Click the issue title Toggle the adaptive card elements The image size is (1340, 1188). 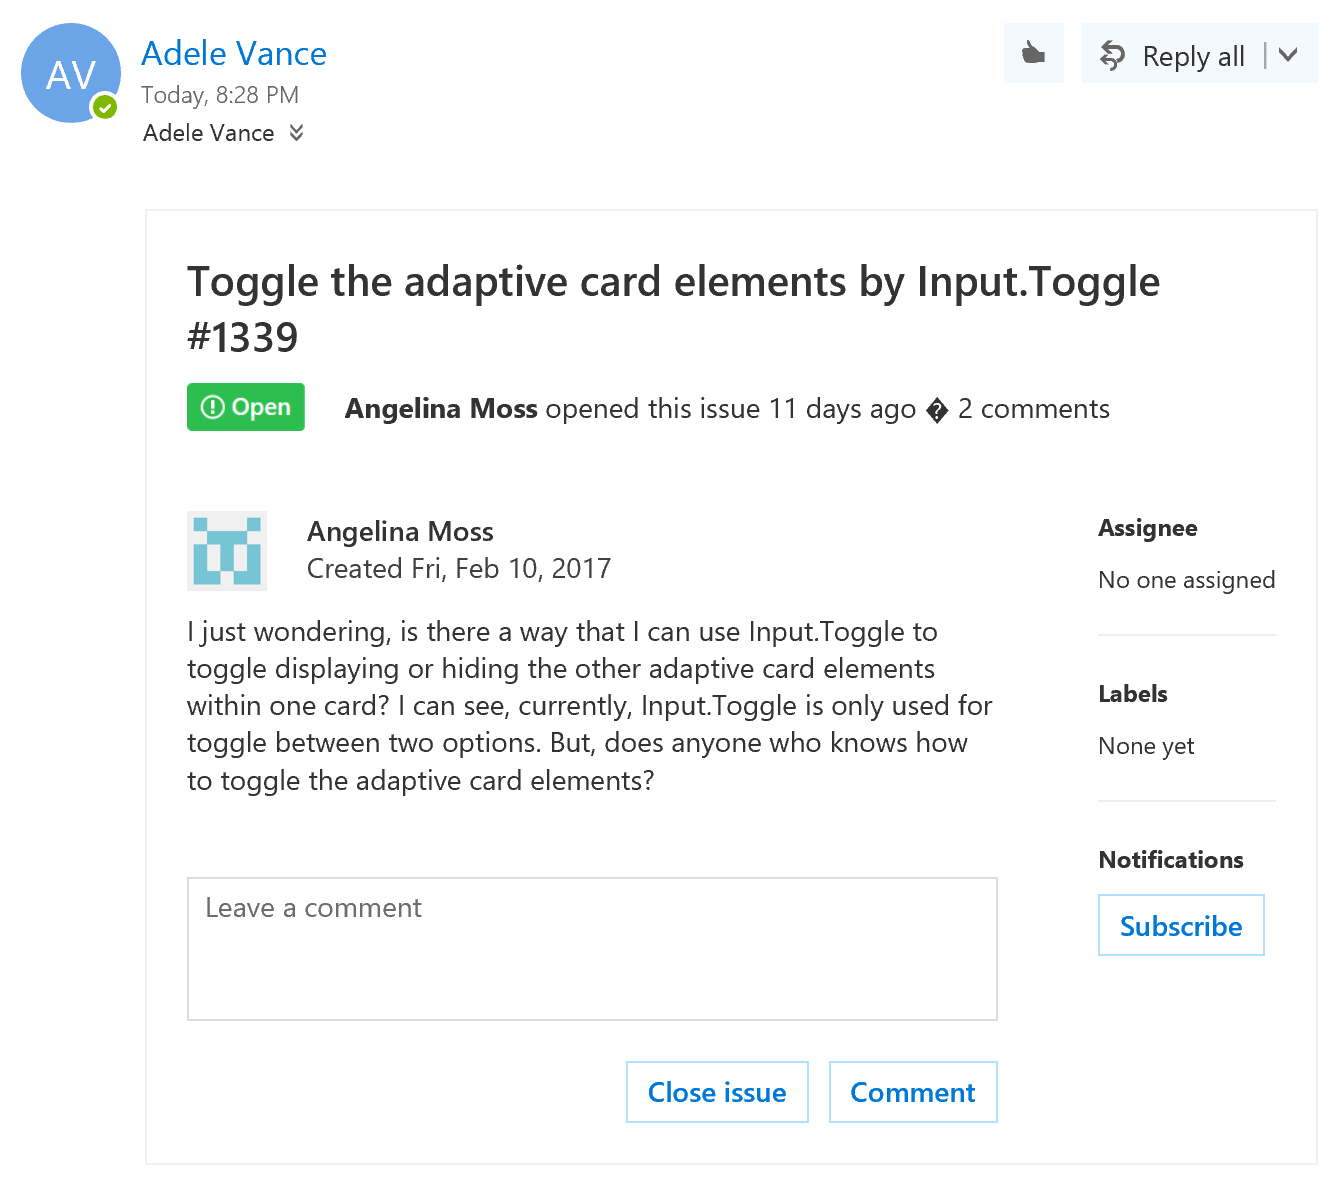click(x=673, y=282)
